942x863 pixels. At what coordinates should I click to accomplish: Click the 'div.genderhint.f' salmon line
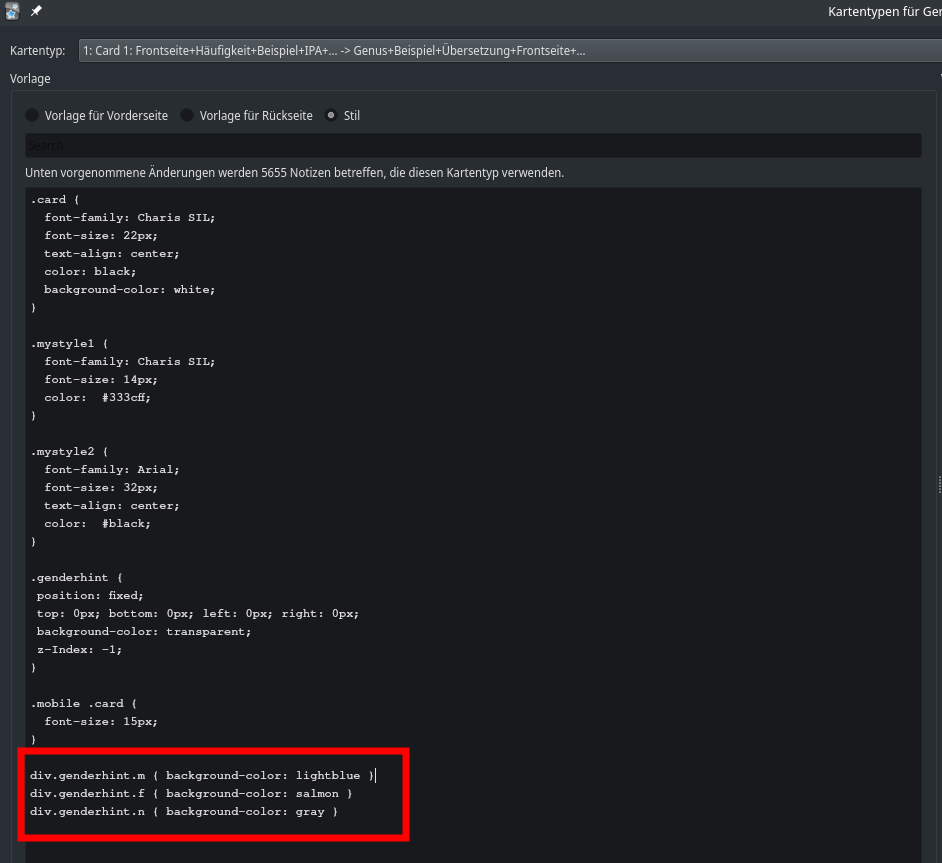click(x=191, y=794)
